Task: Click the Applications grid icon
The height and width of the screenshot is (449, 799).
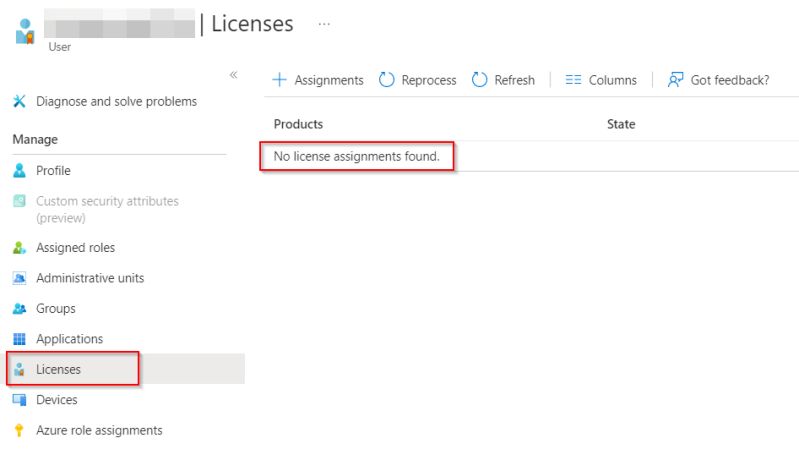Action: [x=19, y=339]
